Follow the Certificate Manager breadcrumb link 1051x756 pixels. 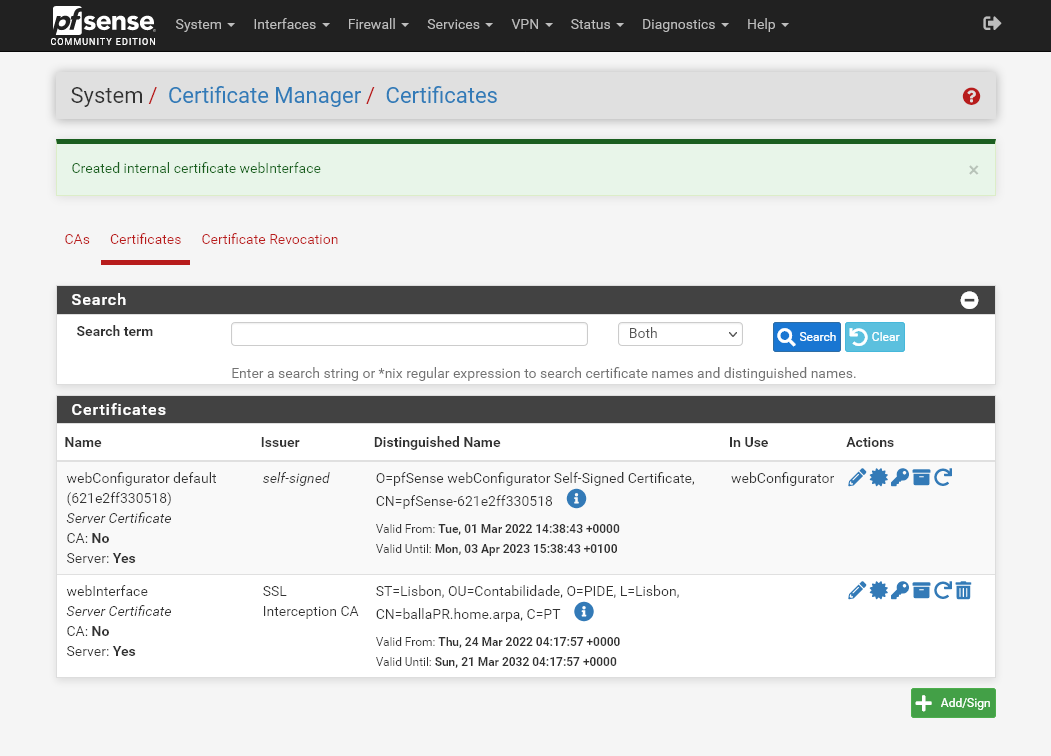263,95
